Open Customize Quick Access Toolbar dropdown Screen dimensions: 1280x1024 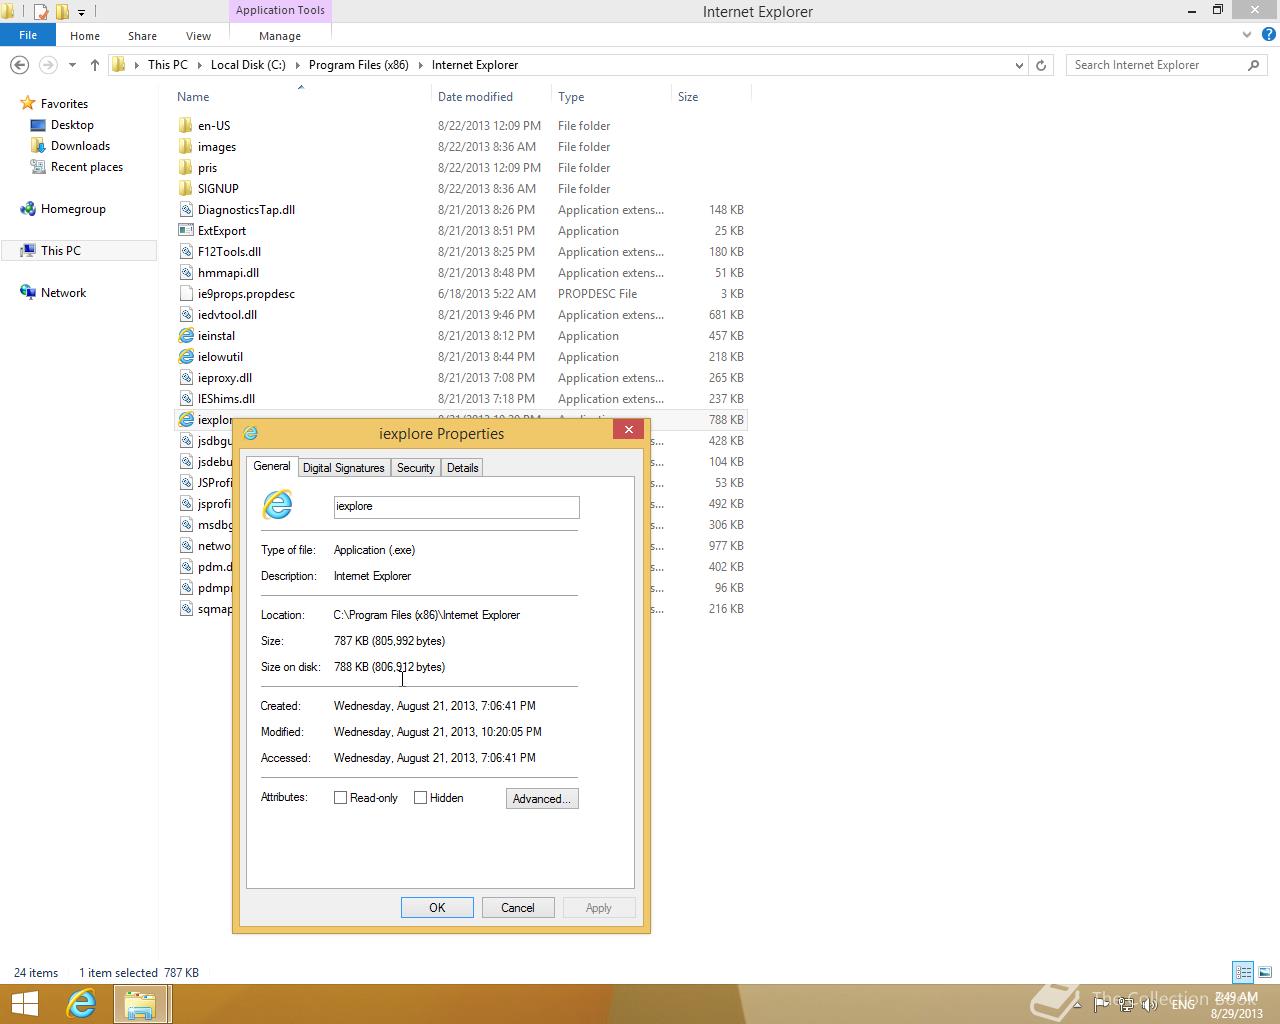(81, 12)
